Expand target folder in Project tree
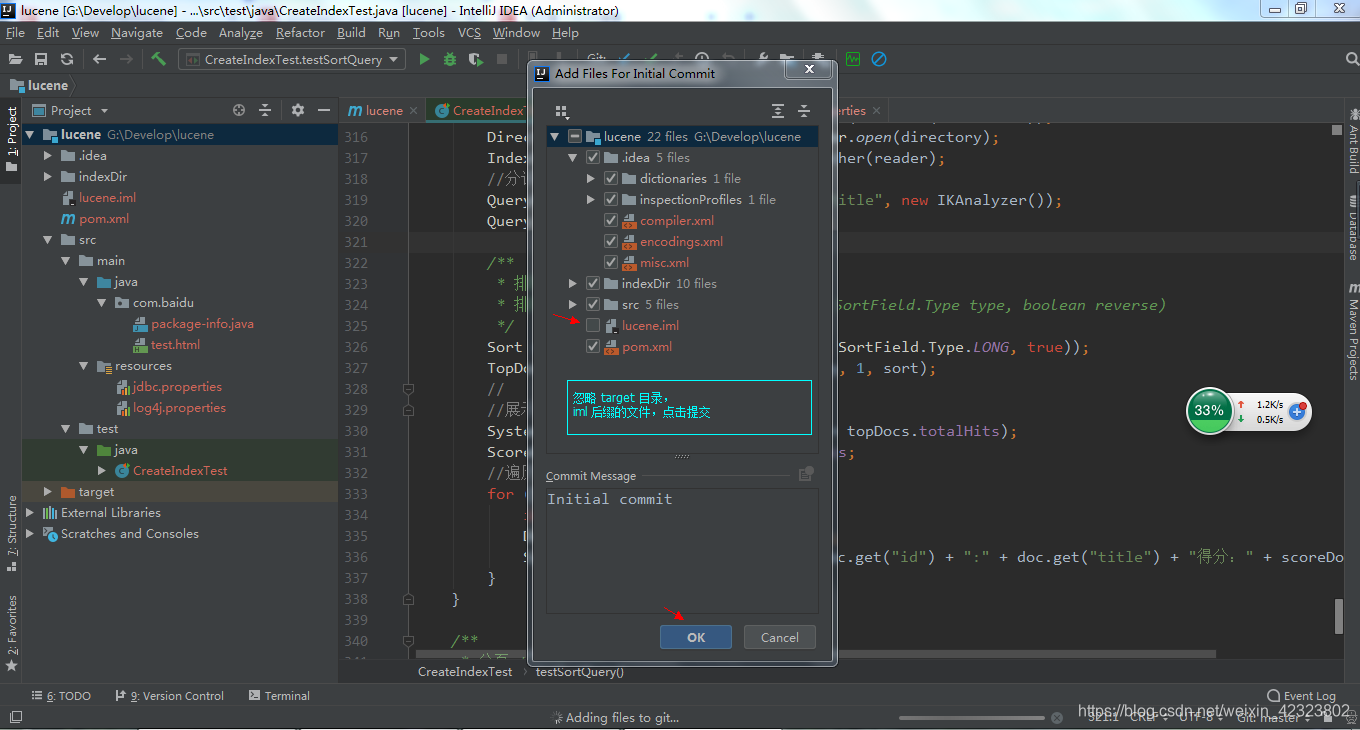1360x730 pixels. (x=48, y=491)
